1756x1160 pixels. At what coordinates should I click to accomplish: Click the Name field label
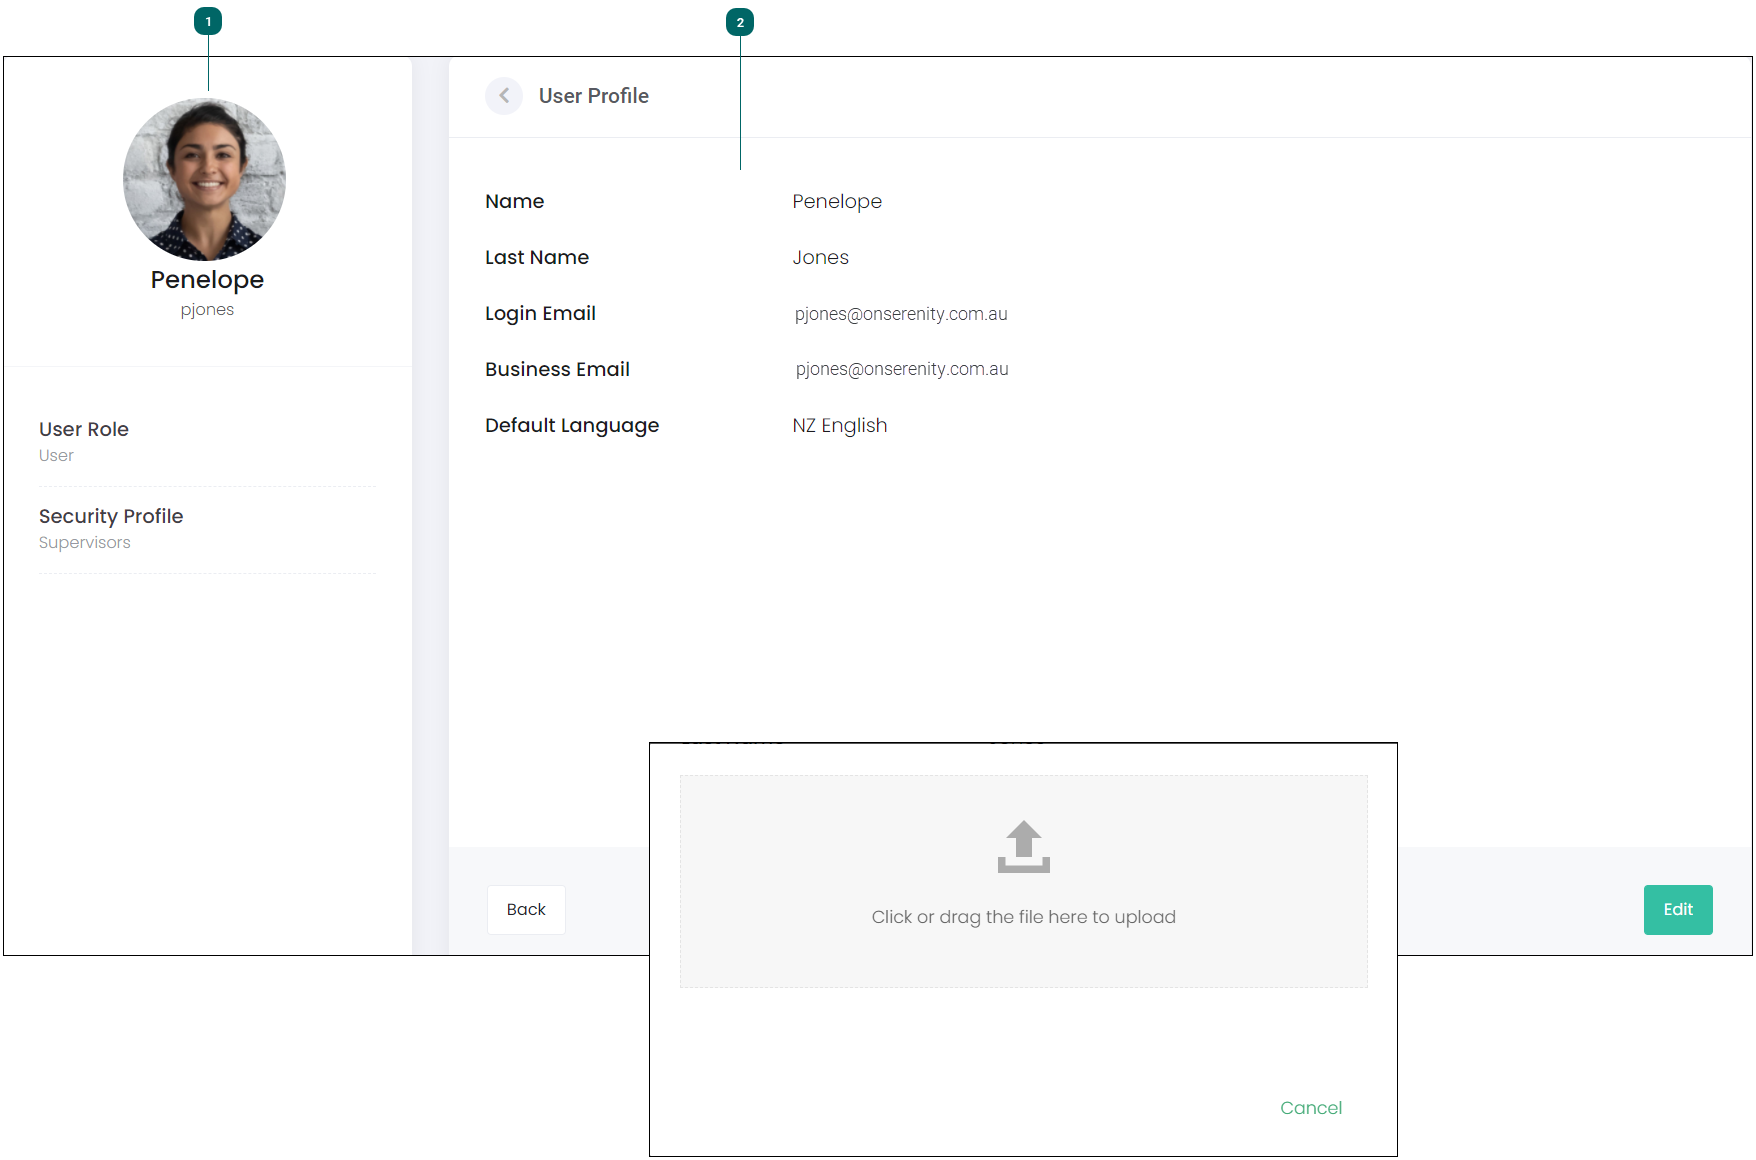pyautogui.click(x=515, y=201)
